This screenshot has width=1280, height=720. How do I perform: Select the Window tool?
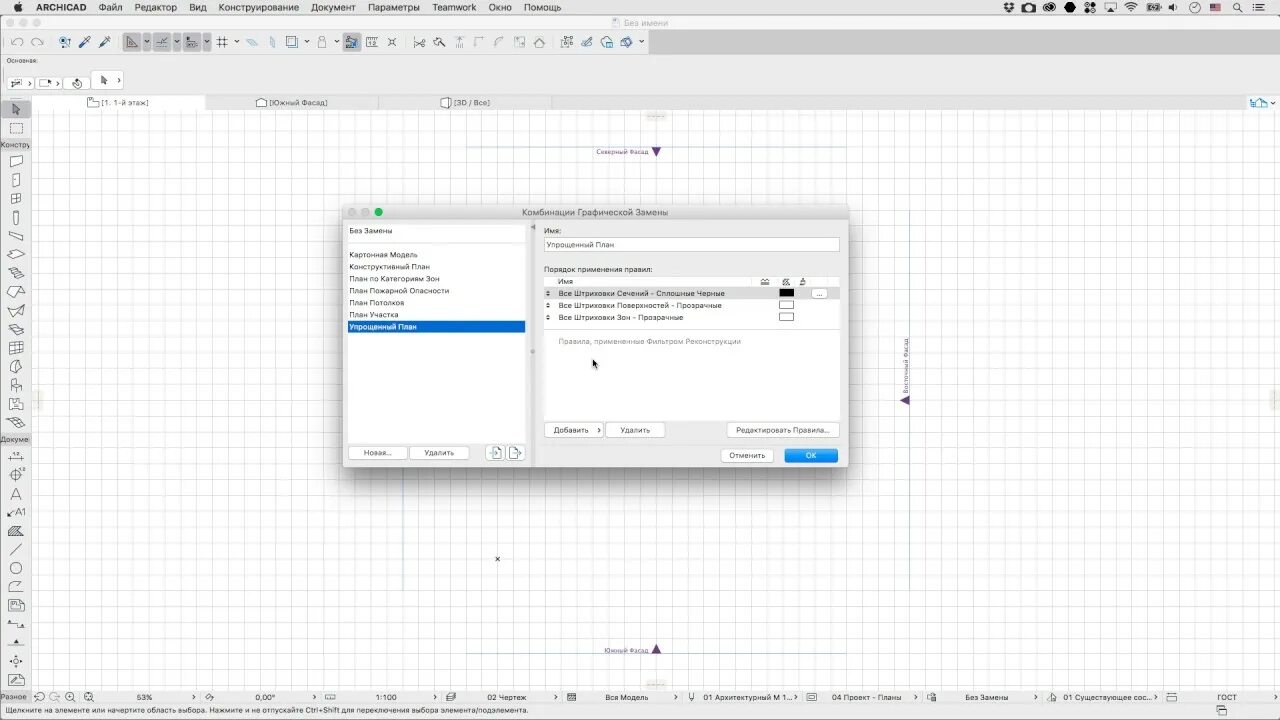coord(16,199)
